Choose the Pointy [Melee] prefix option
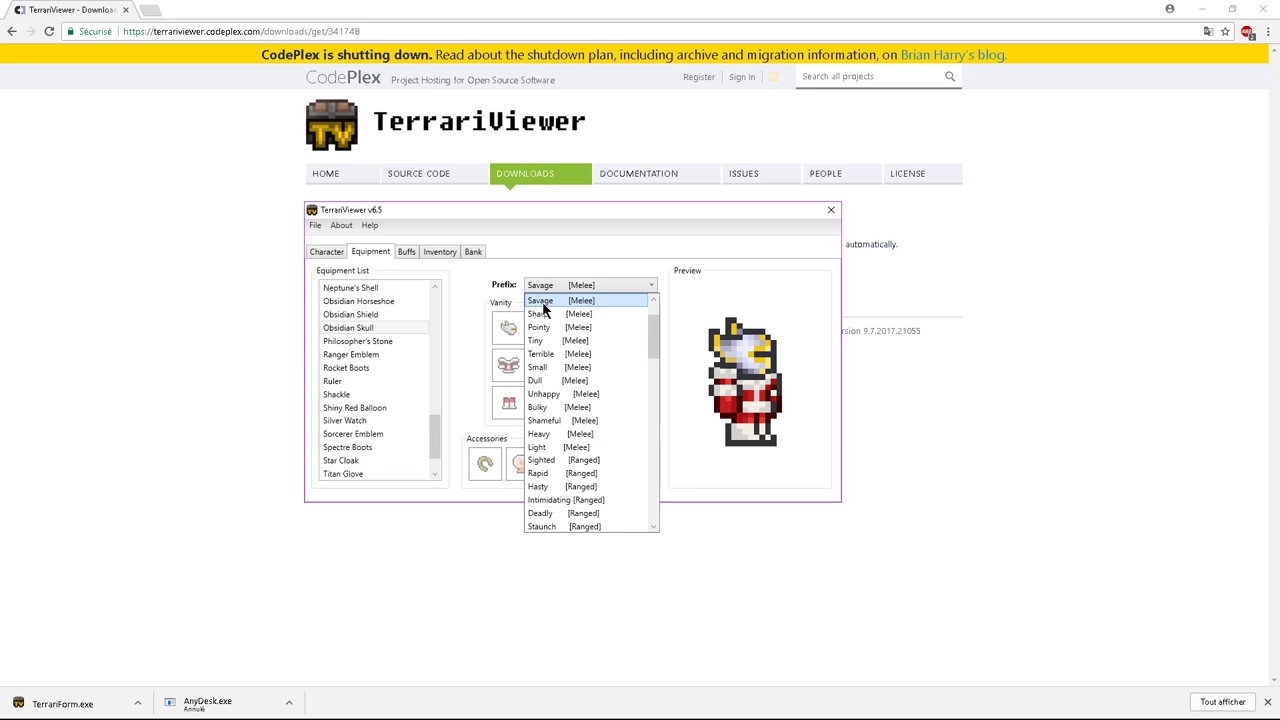Screen dimensions: 1280x720 (587, 327)
